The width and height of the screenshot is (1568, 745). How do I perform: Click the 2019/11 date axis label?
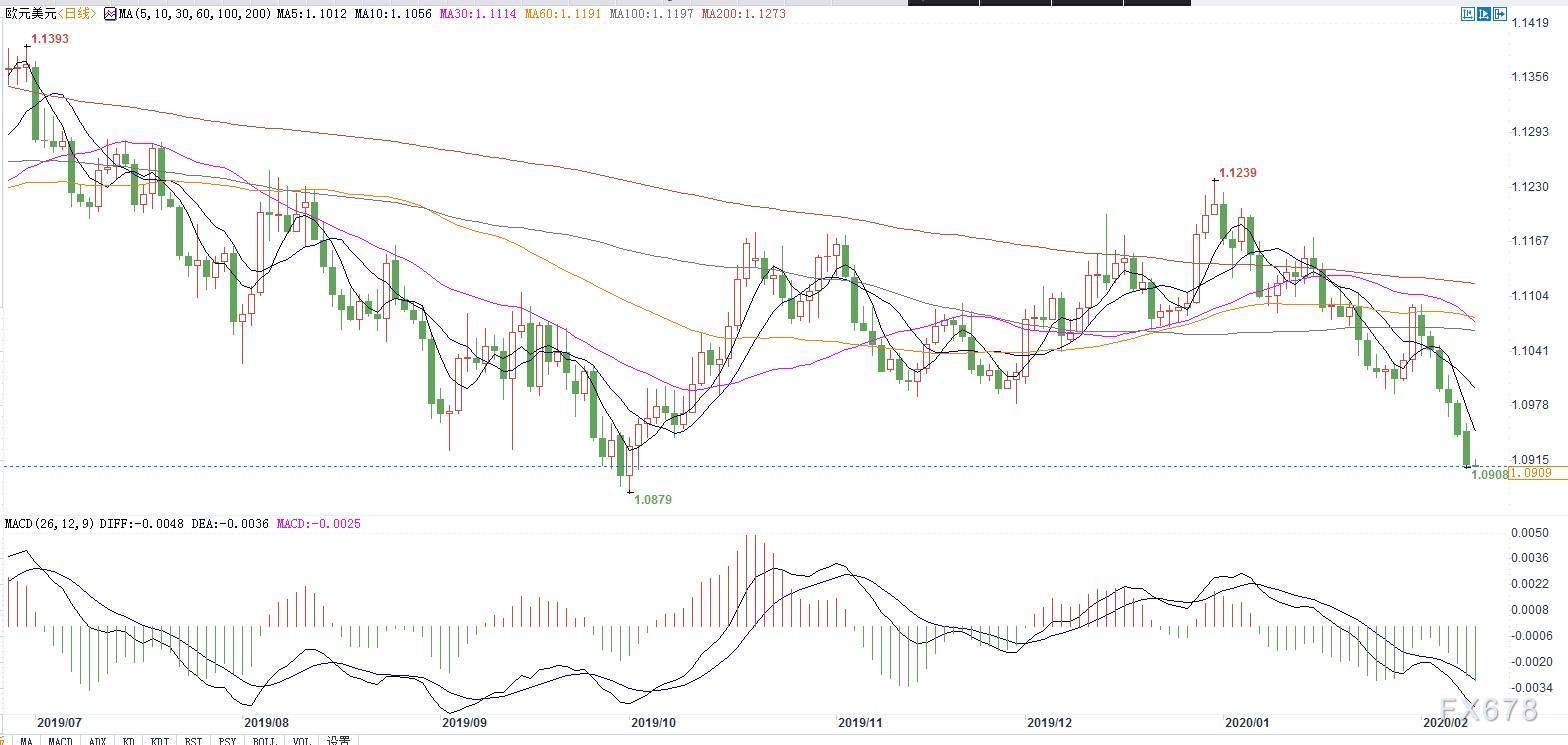861,722
